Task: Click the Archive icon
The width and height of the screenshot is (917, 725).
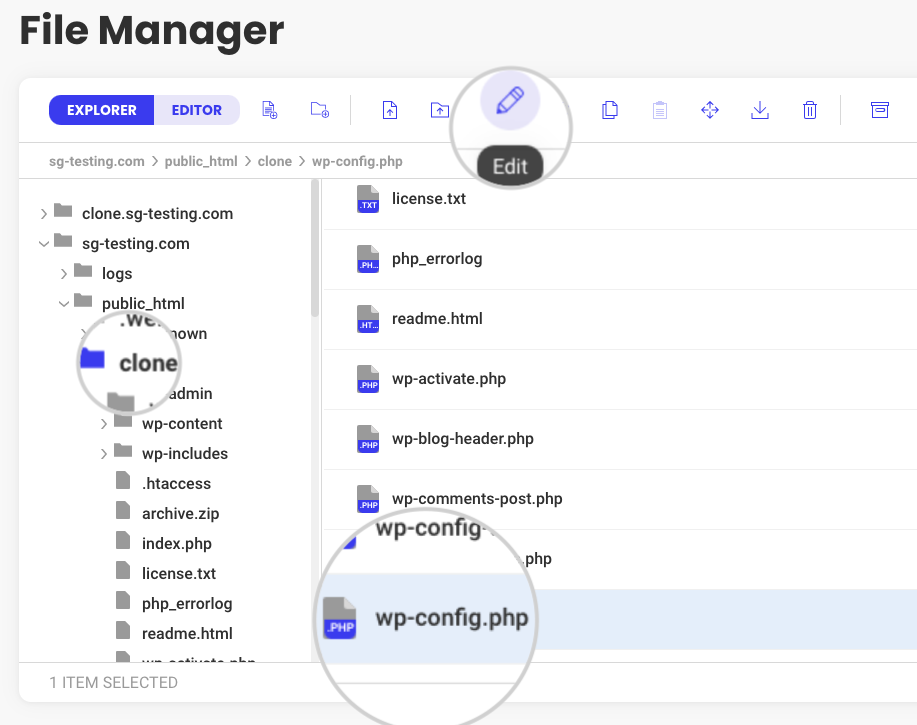Action: point(880,110)
